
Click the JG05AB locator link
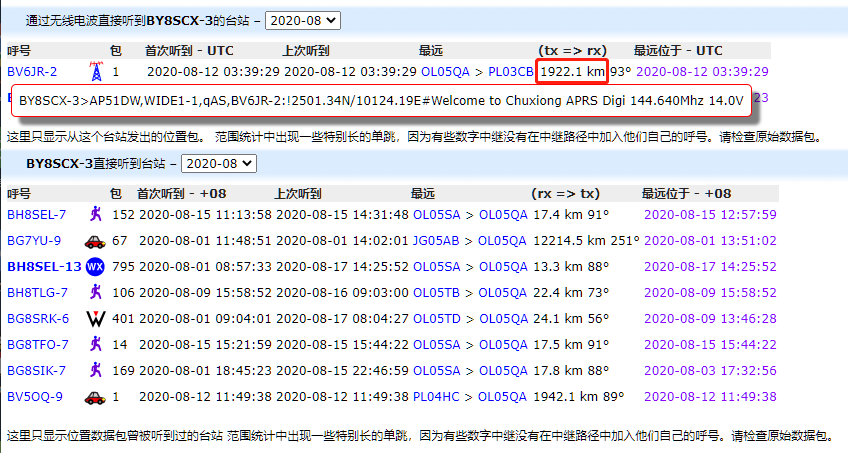[x=436, y=240]
